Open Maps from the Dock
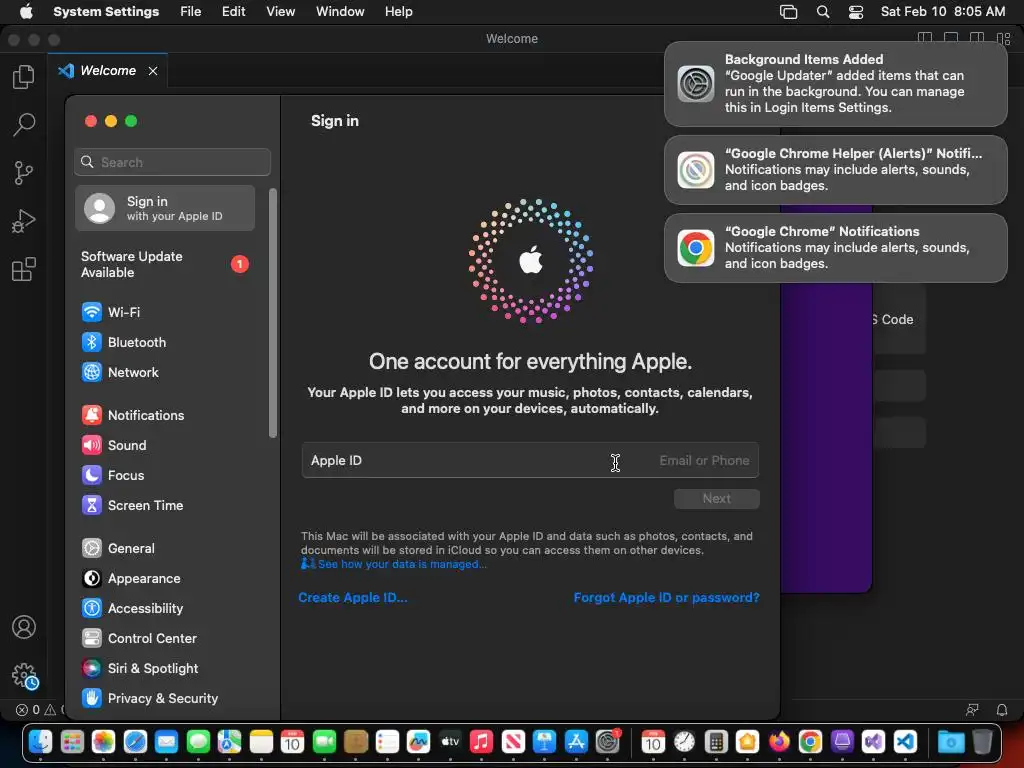The width and height of the screenshot is (1024, 768). (x=229, y=742)
